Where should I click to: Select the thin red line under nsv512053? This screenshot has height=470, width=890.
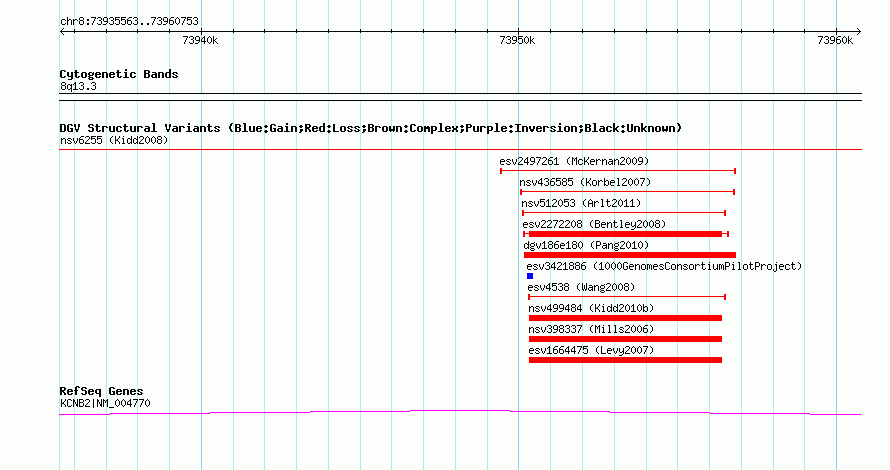click(x=624, y=213)
